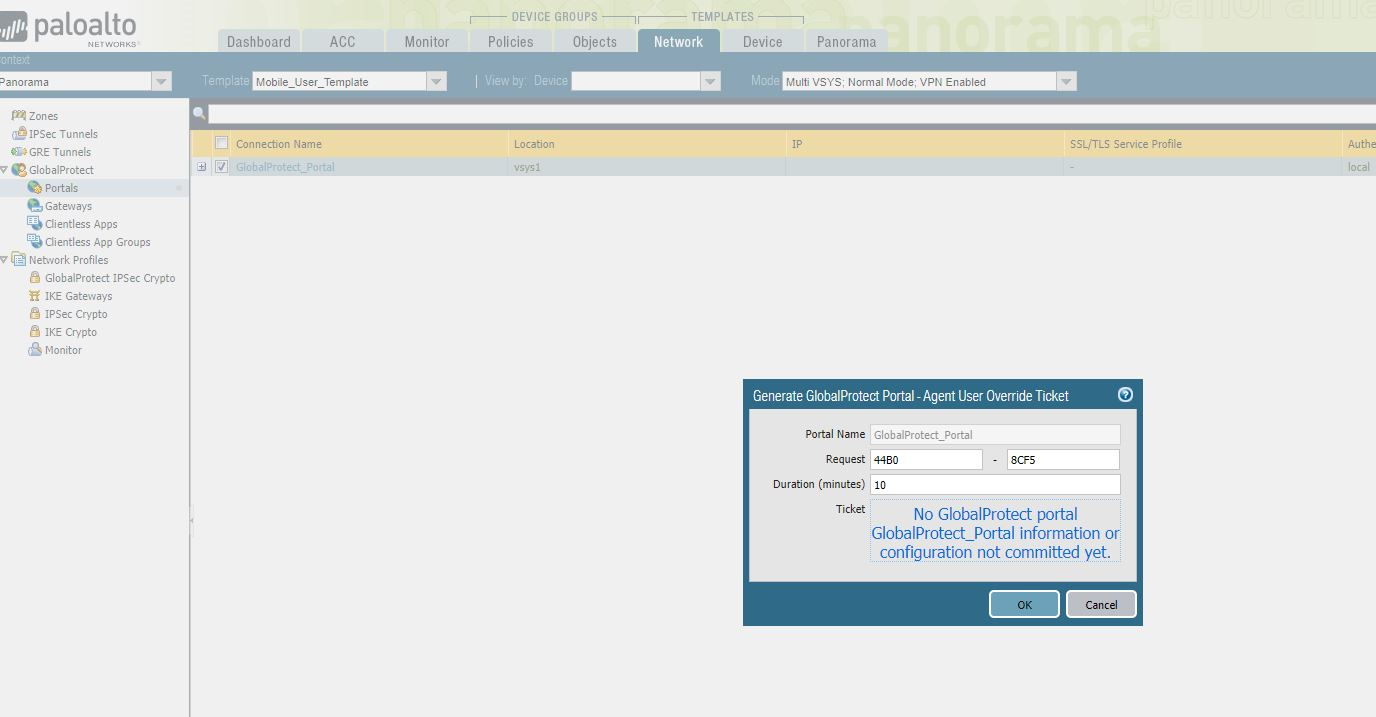Uncheck the GlobalProtect_Portal row checkbox
The height and width of the screenshot is (717, 1376).
221,167
